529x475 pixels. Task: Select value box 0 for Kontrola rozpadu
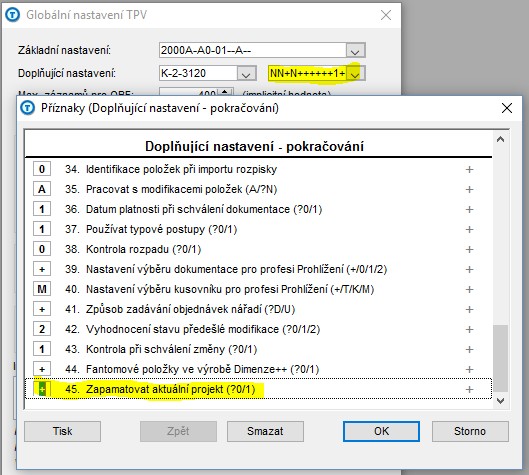(42, 249)
